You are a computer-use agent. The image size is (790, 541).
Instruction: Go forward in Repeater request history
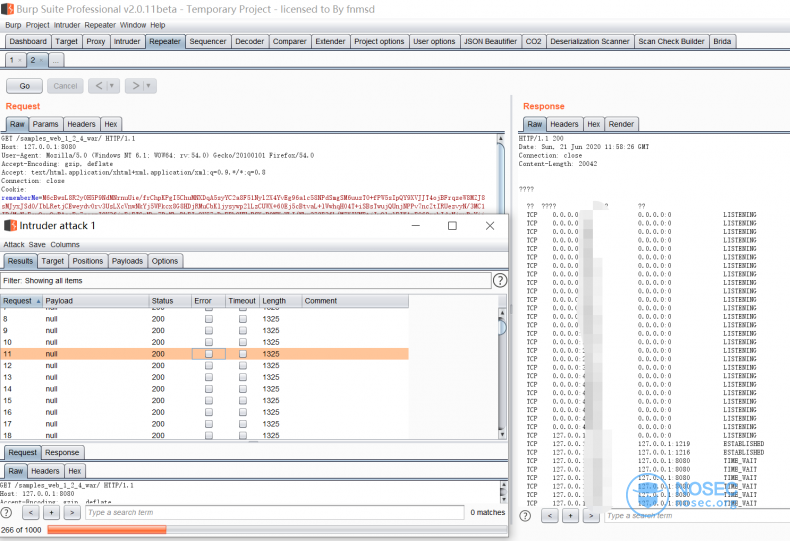click(x=136, y=86)
